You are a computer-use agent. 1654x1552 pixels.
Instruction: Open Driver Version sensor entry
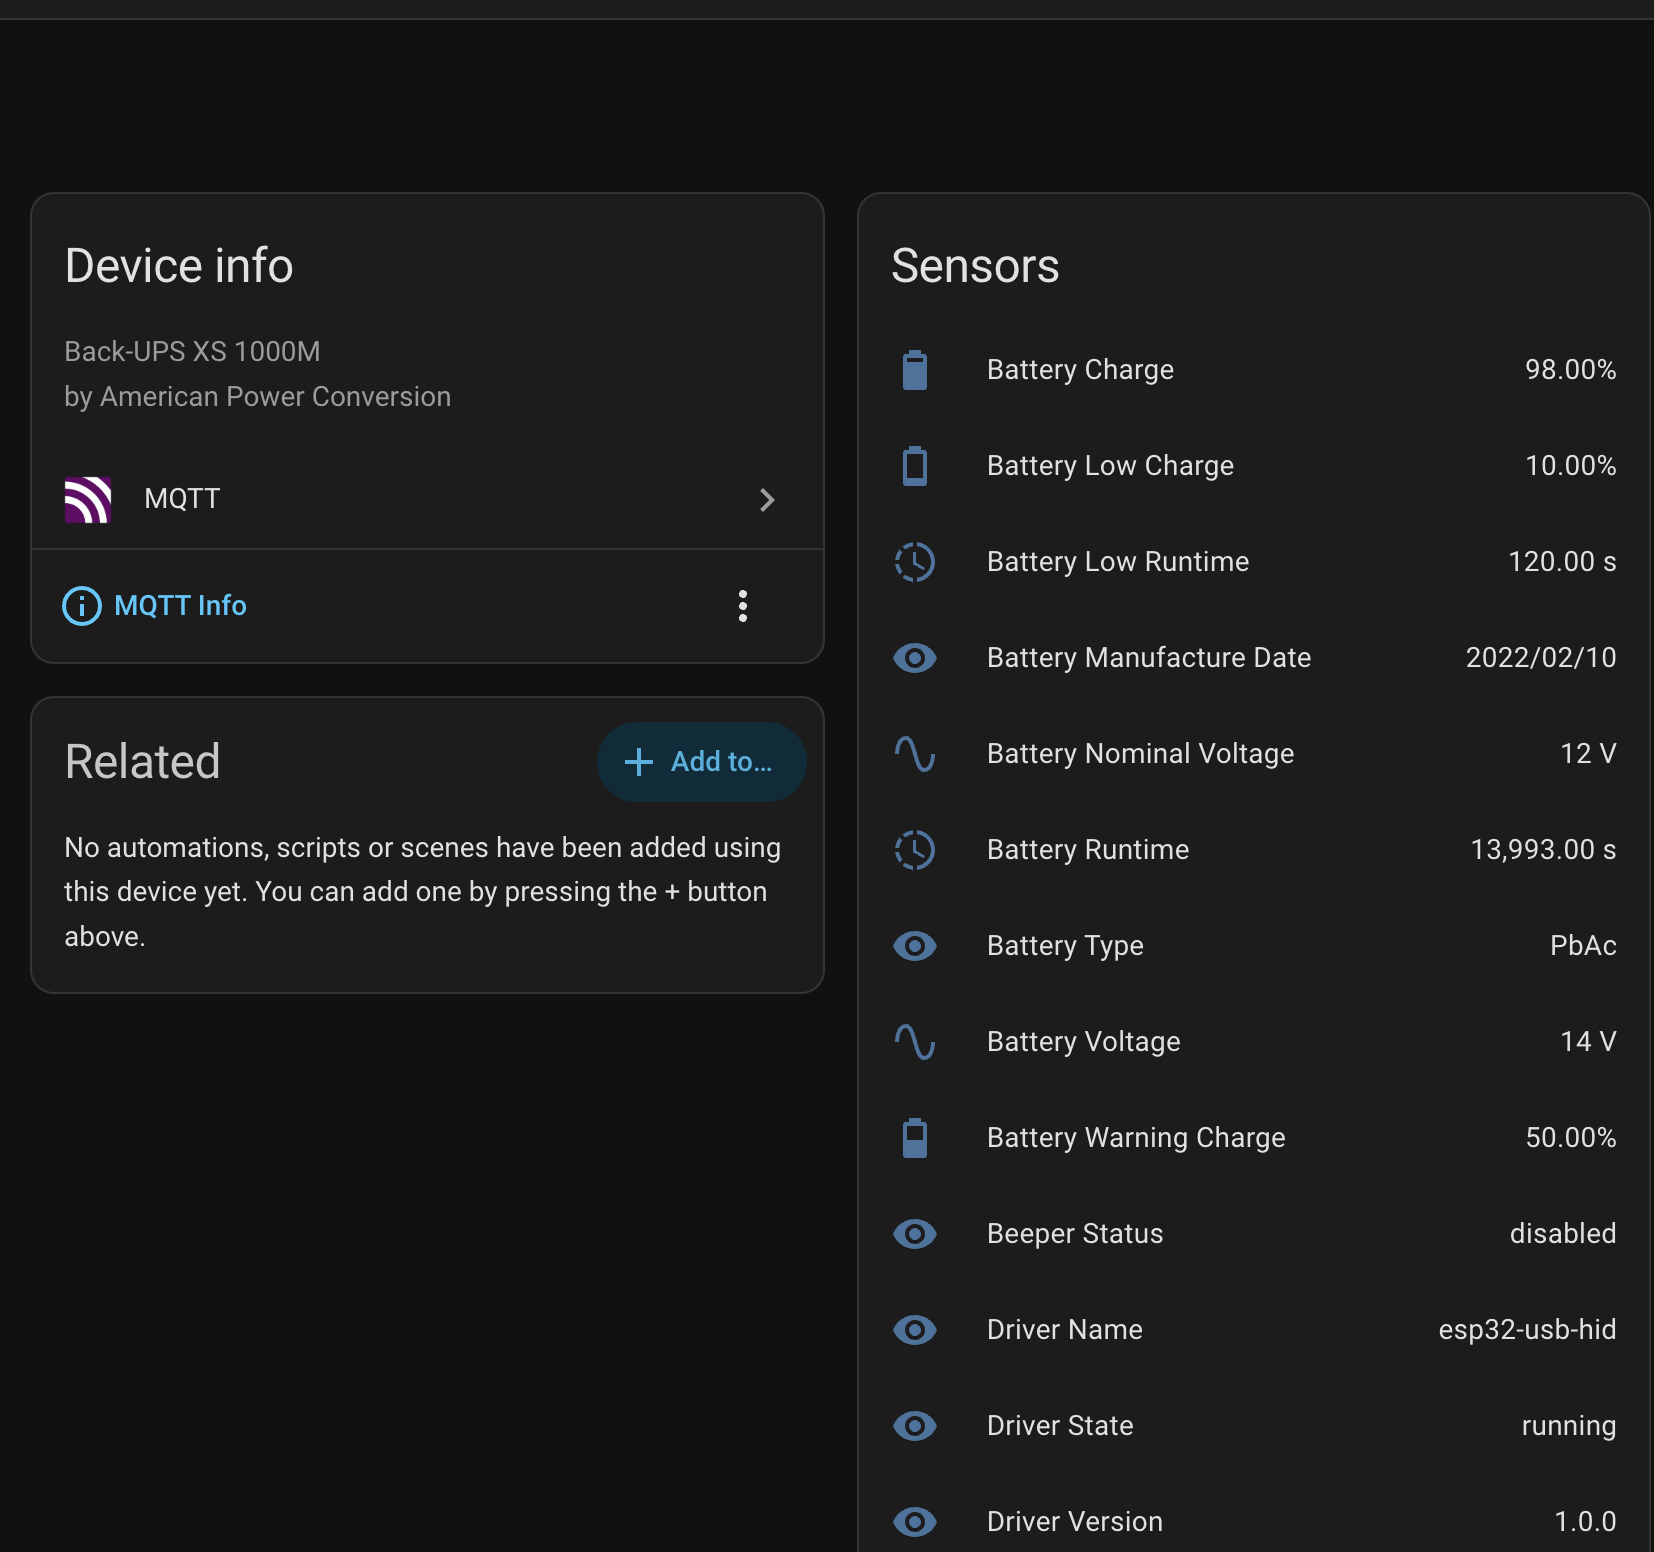[x=1254, y=1522]
